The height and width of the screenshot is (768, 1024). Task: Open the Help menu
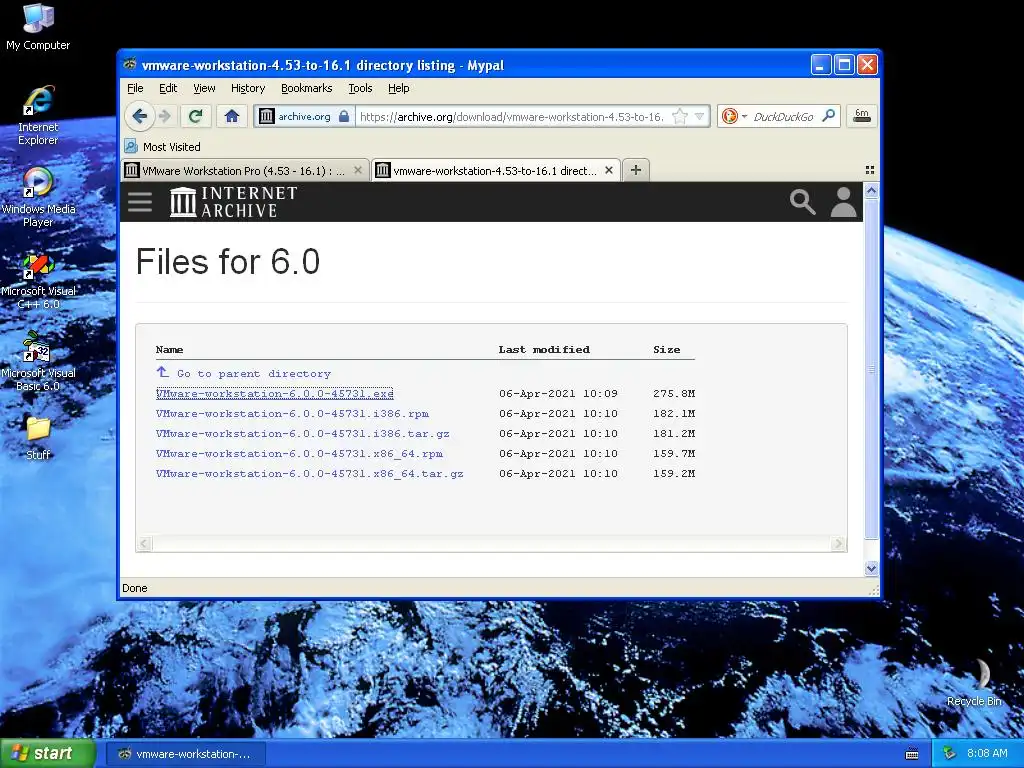(398, 88)
